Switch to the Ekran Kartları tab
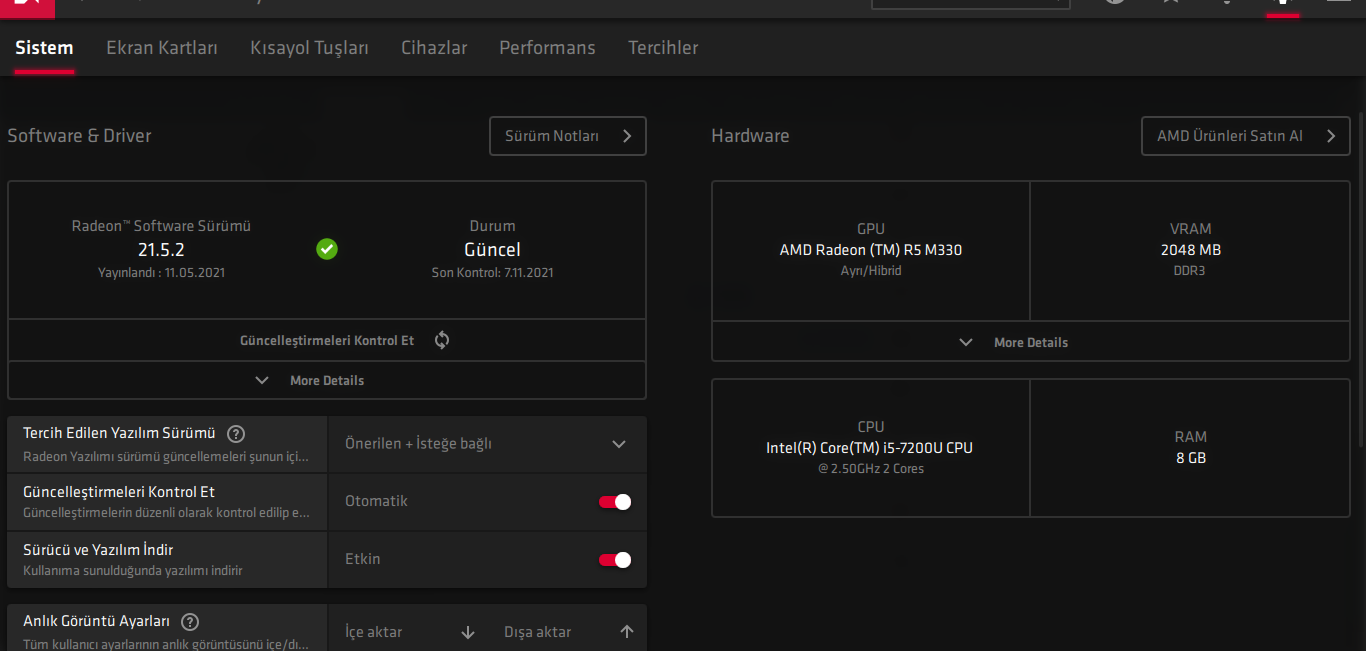The image size is (1366, 651). pyautogui.click(x=162, y=48)
